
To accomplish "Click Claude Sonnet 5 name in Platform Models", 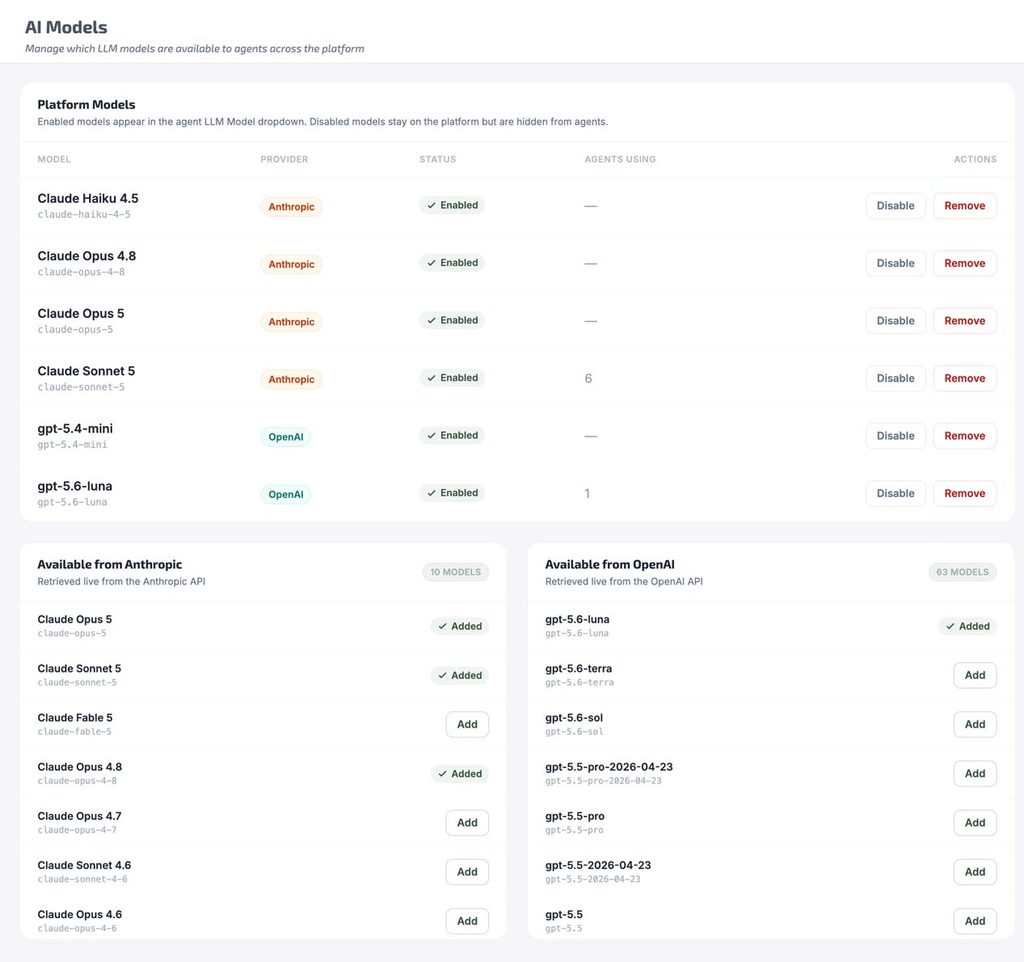I will (x=86, y=371).
